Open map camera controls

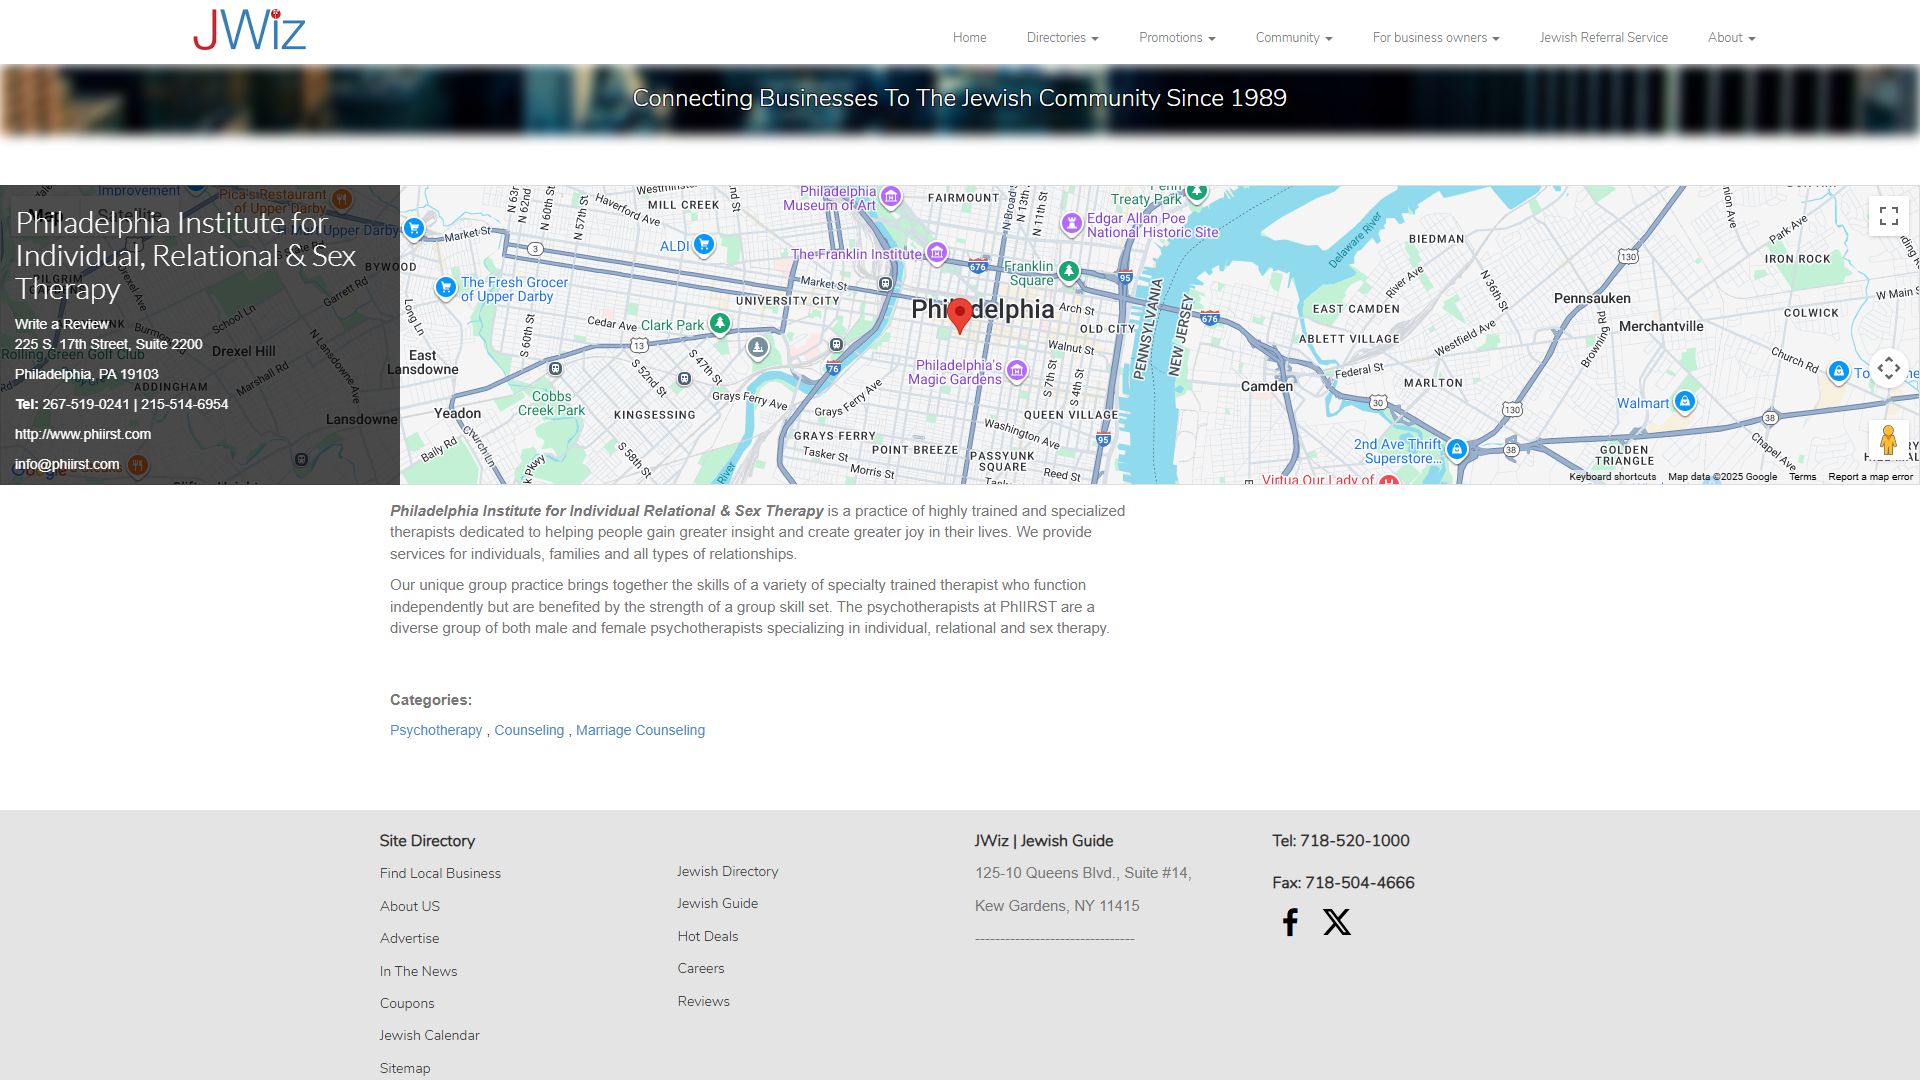coord(1888,369)
